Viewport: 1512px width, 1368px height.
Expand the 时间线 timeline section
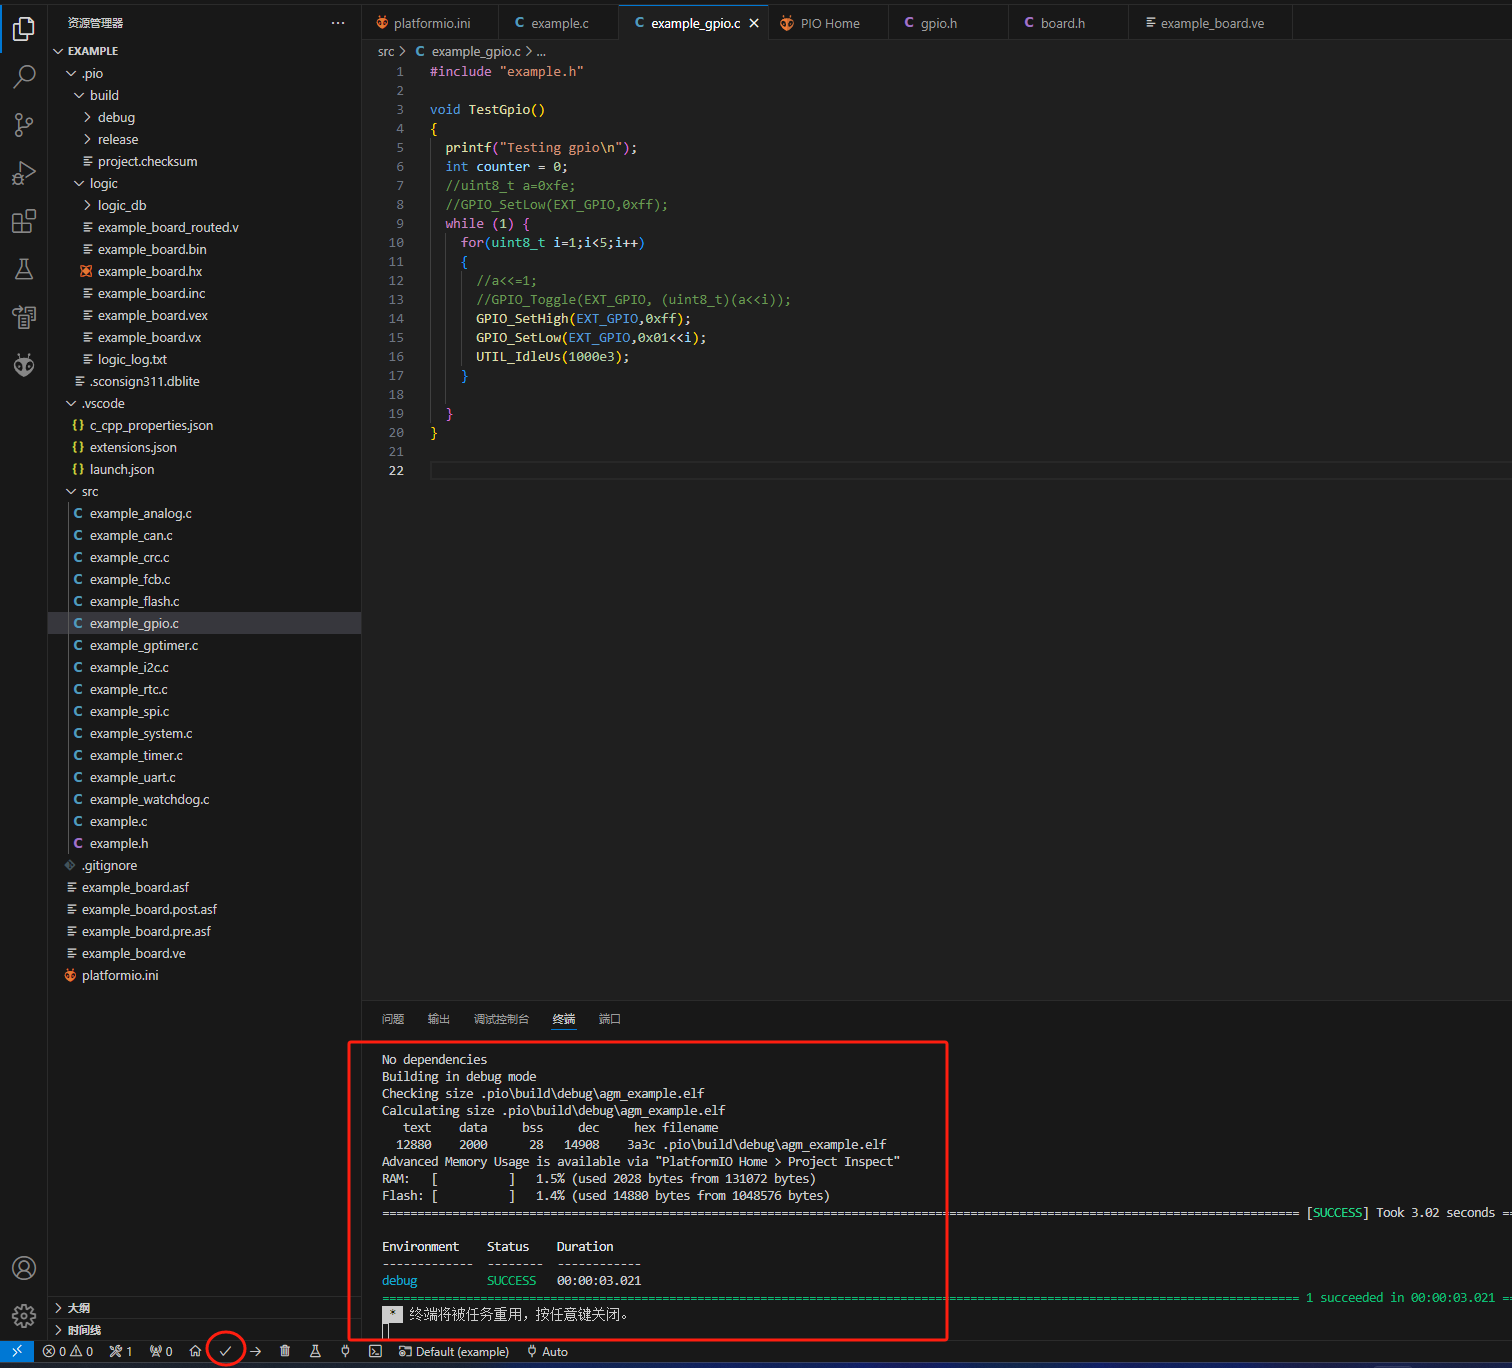tap(204, 1330)
